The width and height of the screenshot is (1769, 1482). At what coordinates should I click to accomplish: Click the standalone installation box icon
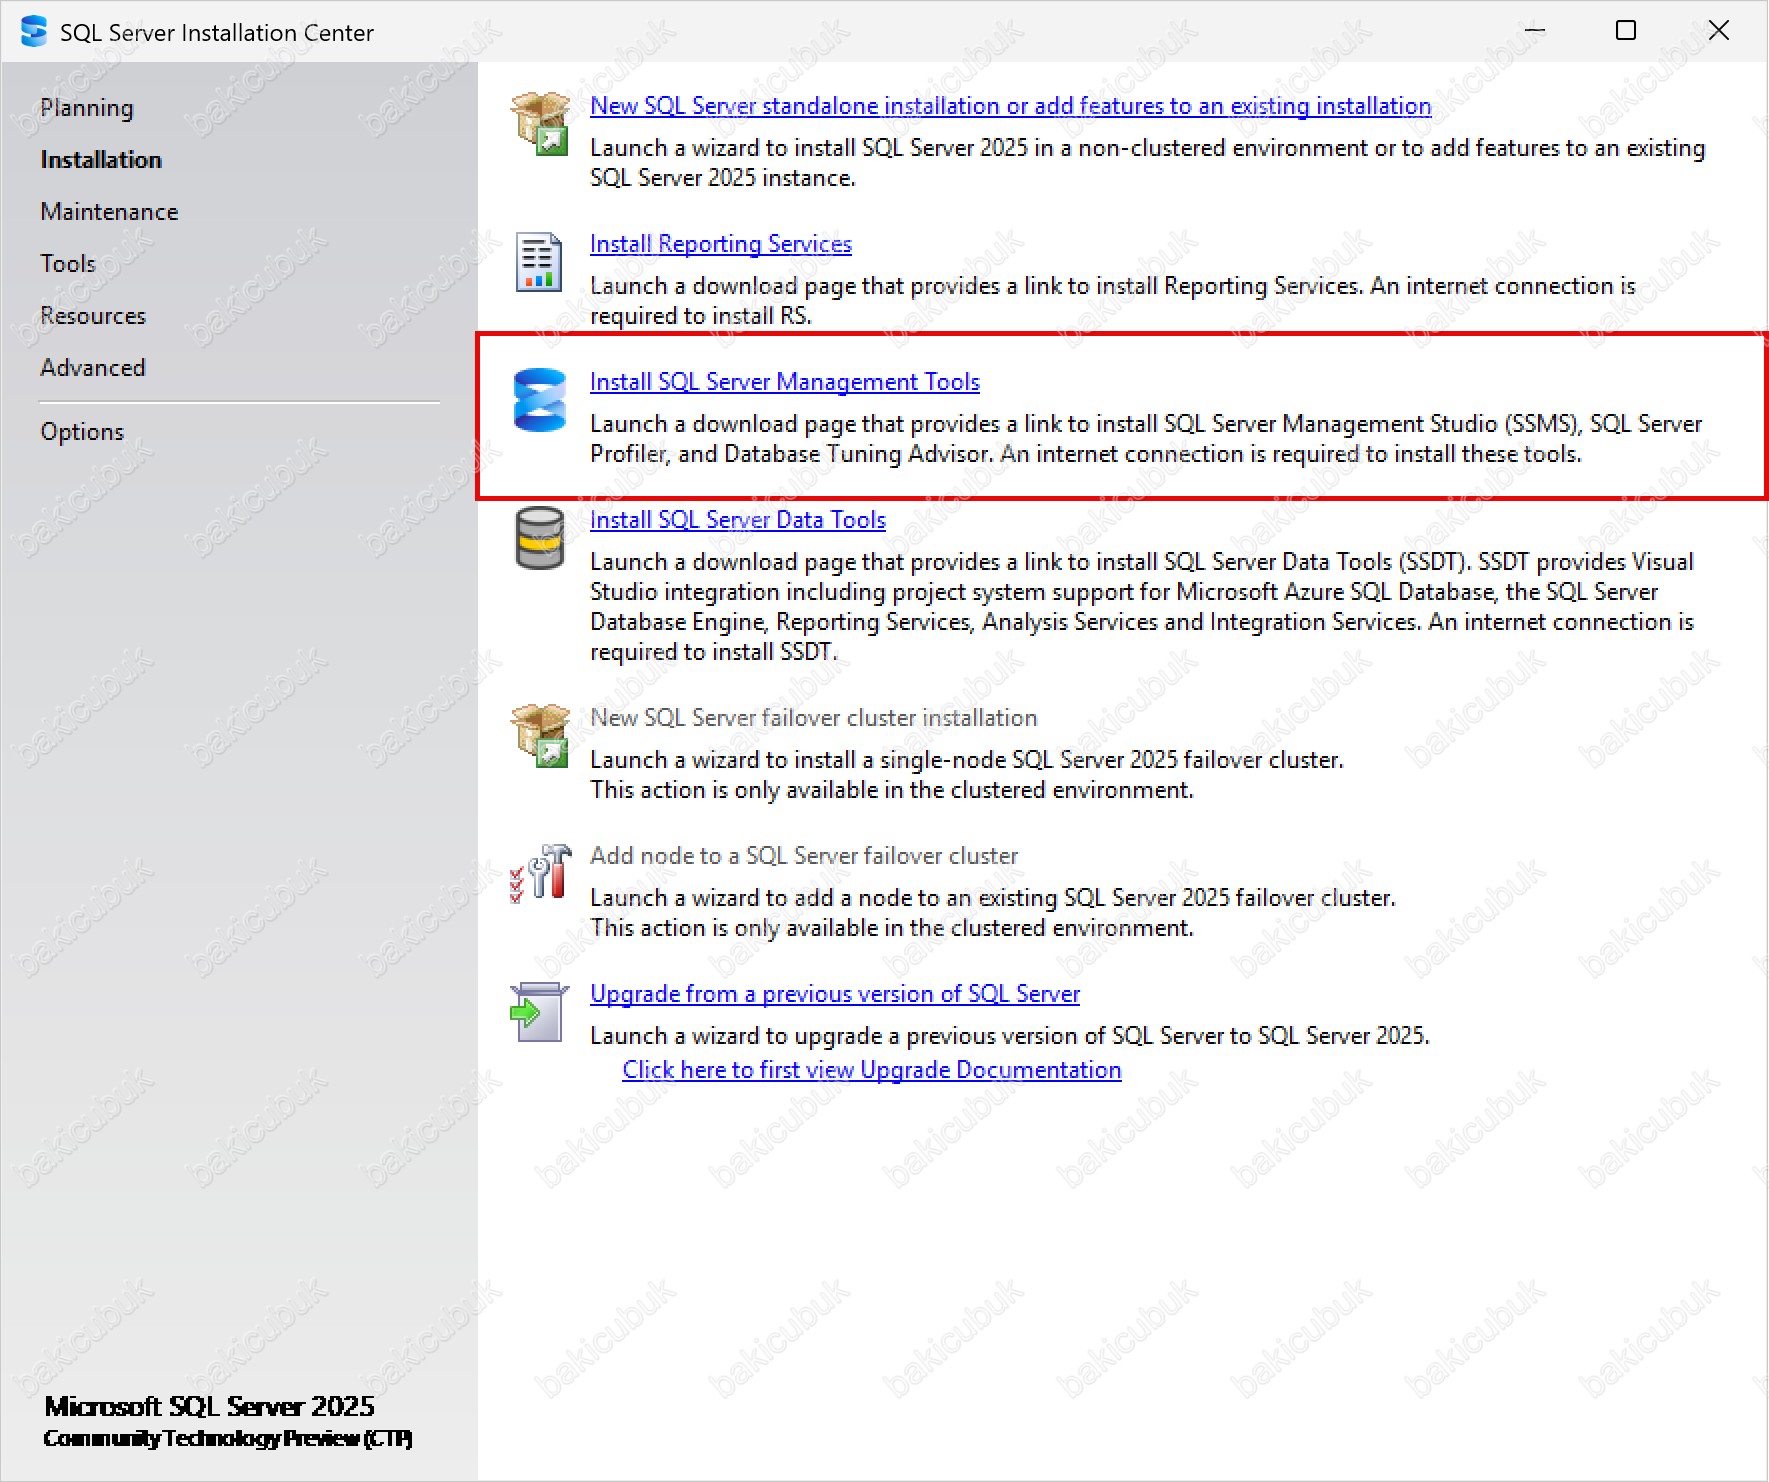click(x=540, y=123)
